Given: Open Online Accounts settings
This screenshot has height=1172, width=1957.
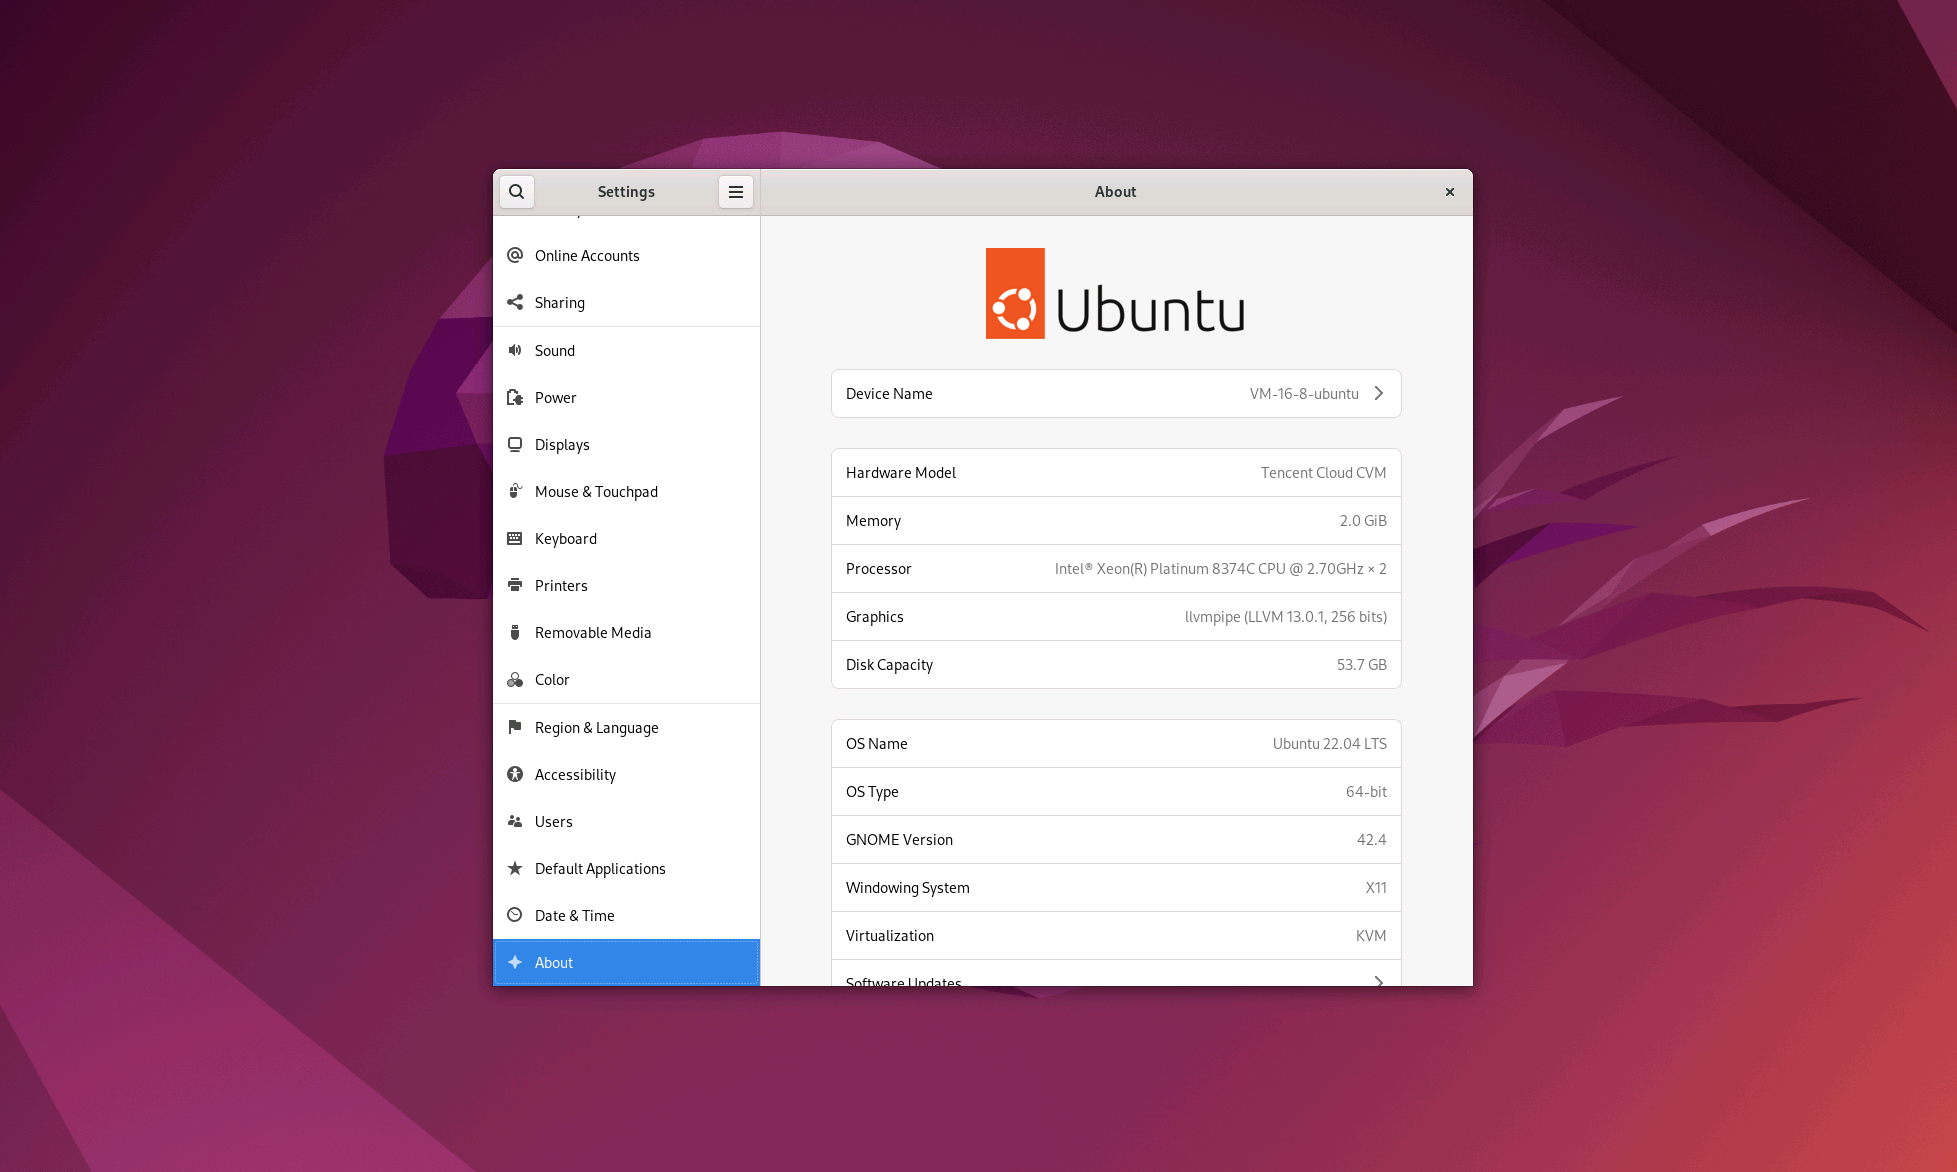Looking at the screenshot, I should click(x=587, y=255).
